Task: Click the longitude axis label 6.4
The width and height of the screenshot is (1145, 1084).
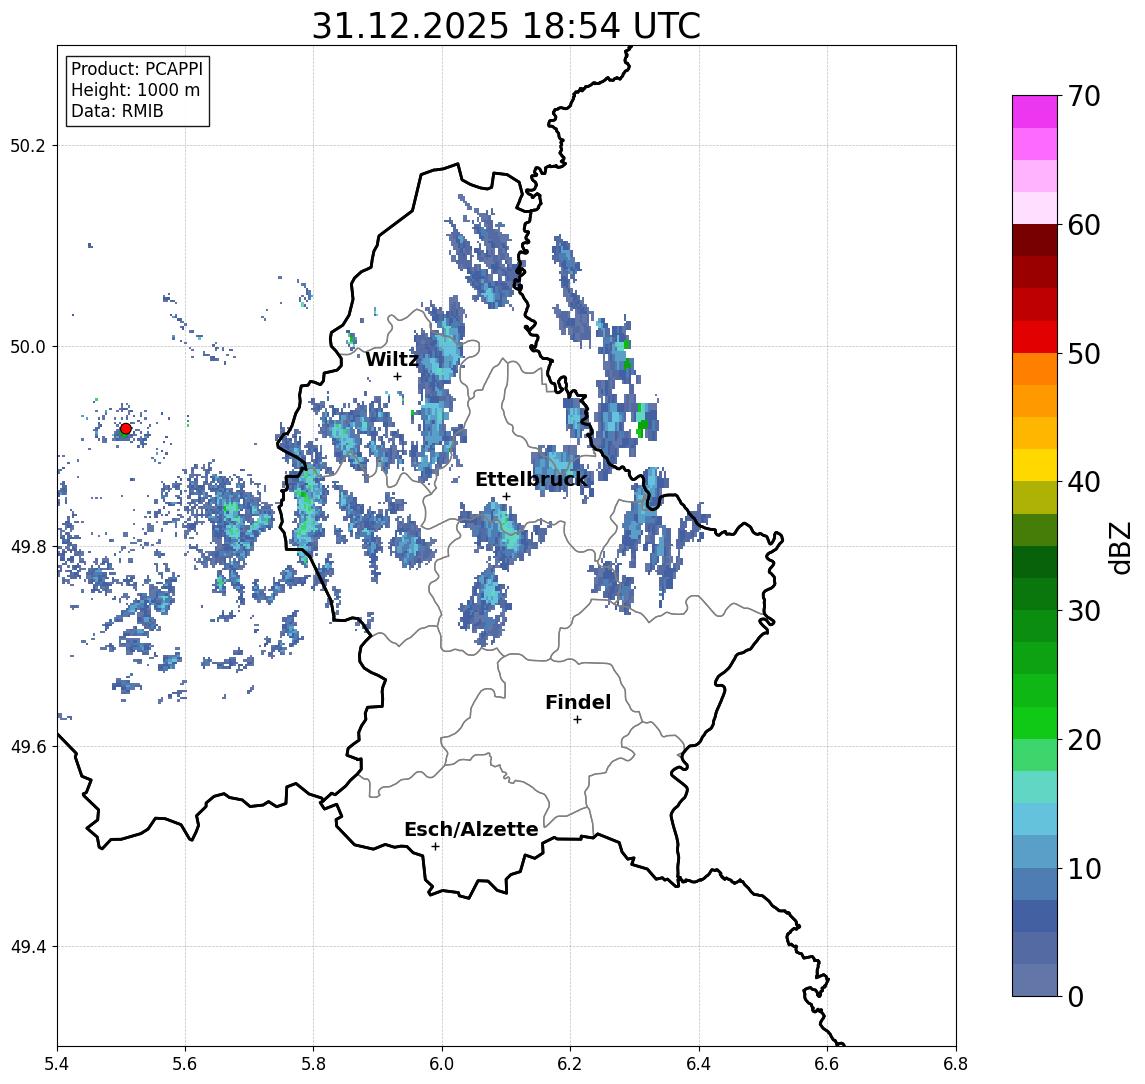Action: tap(699, 1064)
